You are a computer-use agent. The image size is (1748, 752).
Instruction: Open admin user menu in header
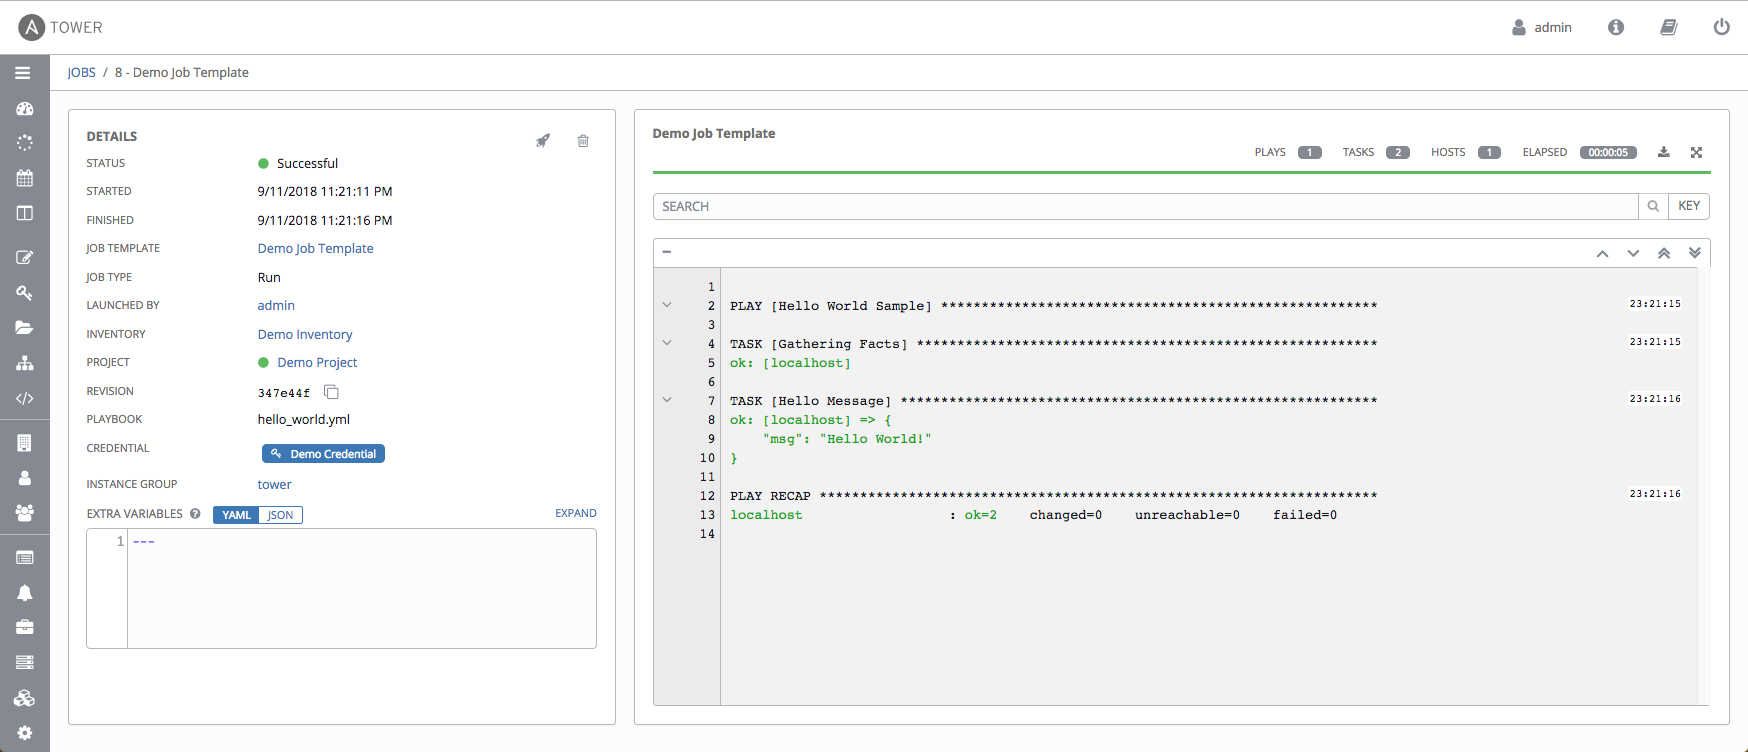[1542, 27]
